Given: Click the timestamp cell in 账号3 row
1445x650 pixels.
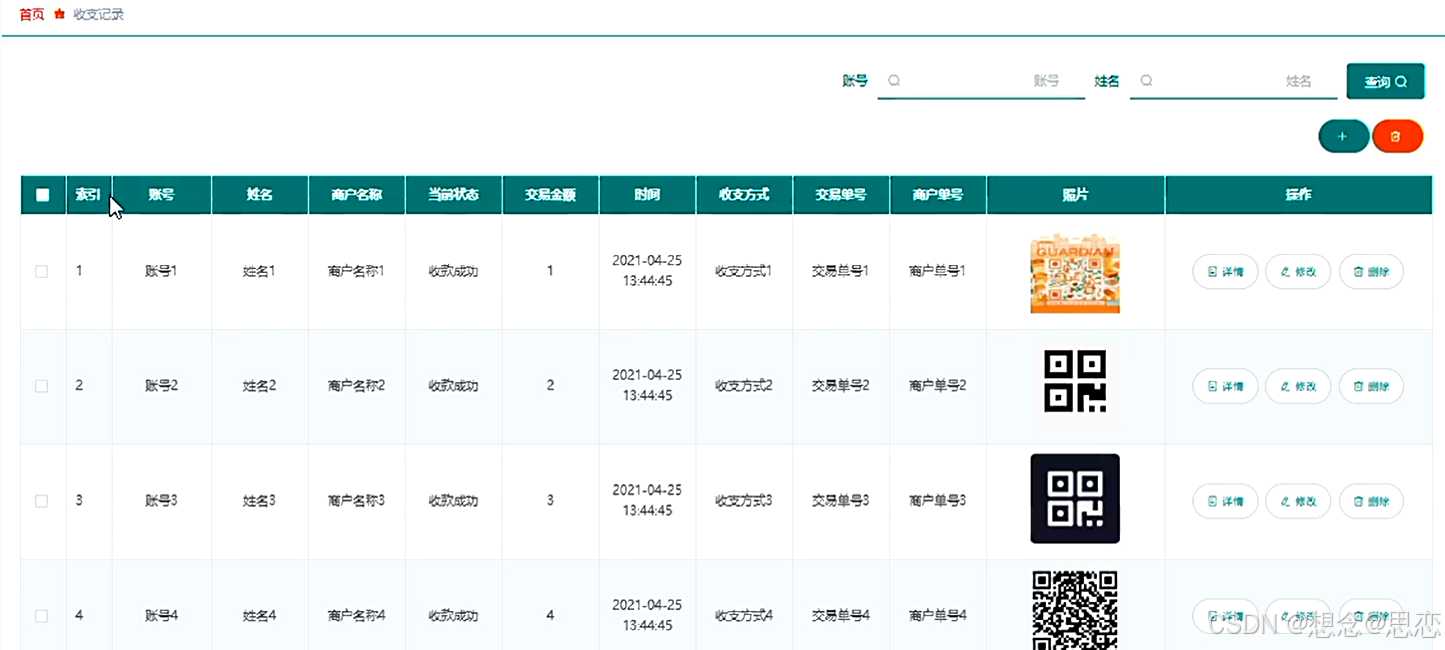Looking at the screenshot, I should [647, 501].
